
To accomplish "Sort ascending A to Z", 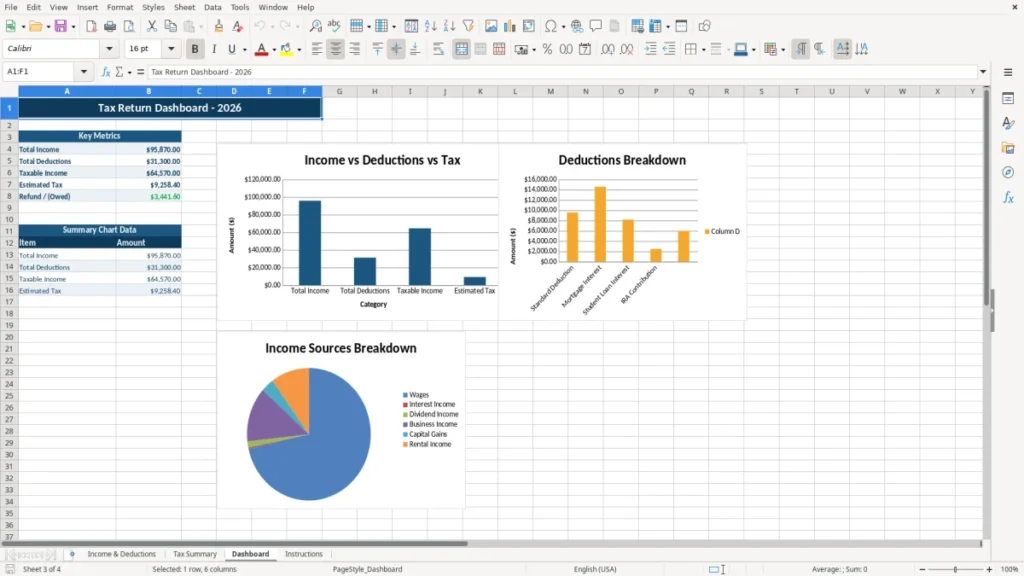I will click(430, 26).
